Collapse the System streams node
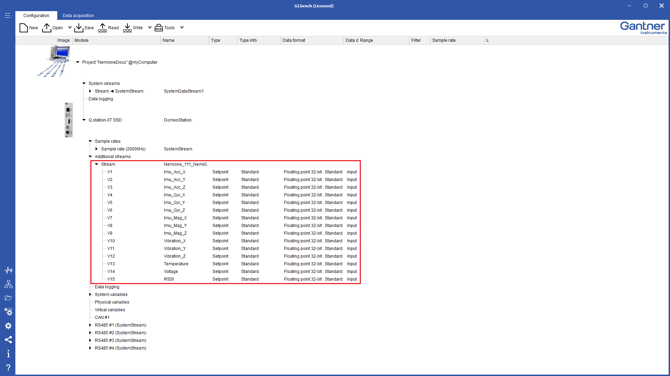The width and height of the screenshot is (670, 376). (84, 83)
